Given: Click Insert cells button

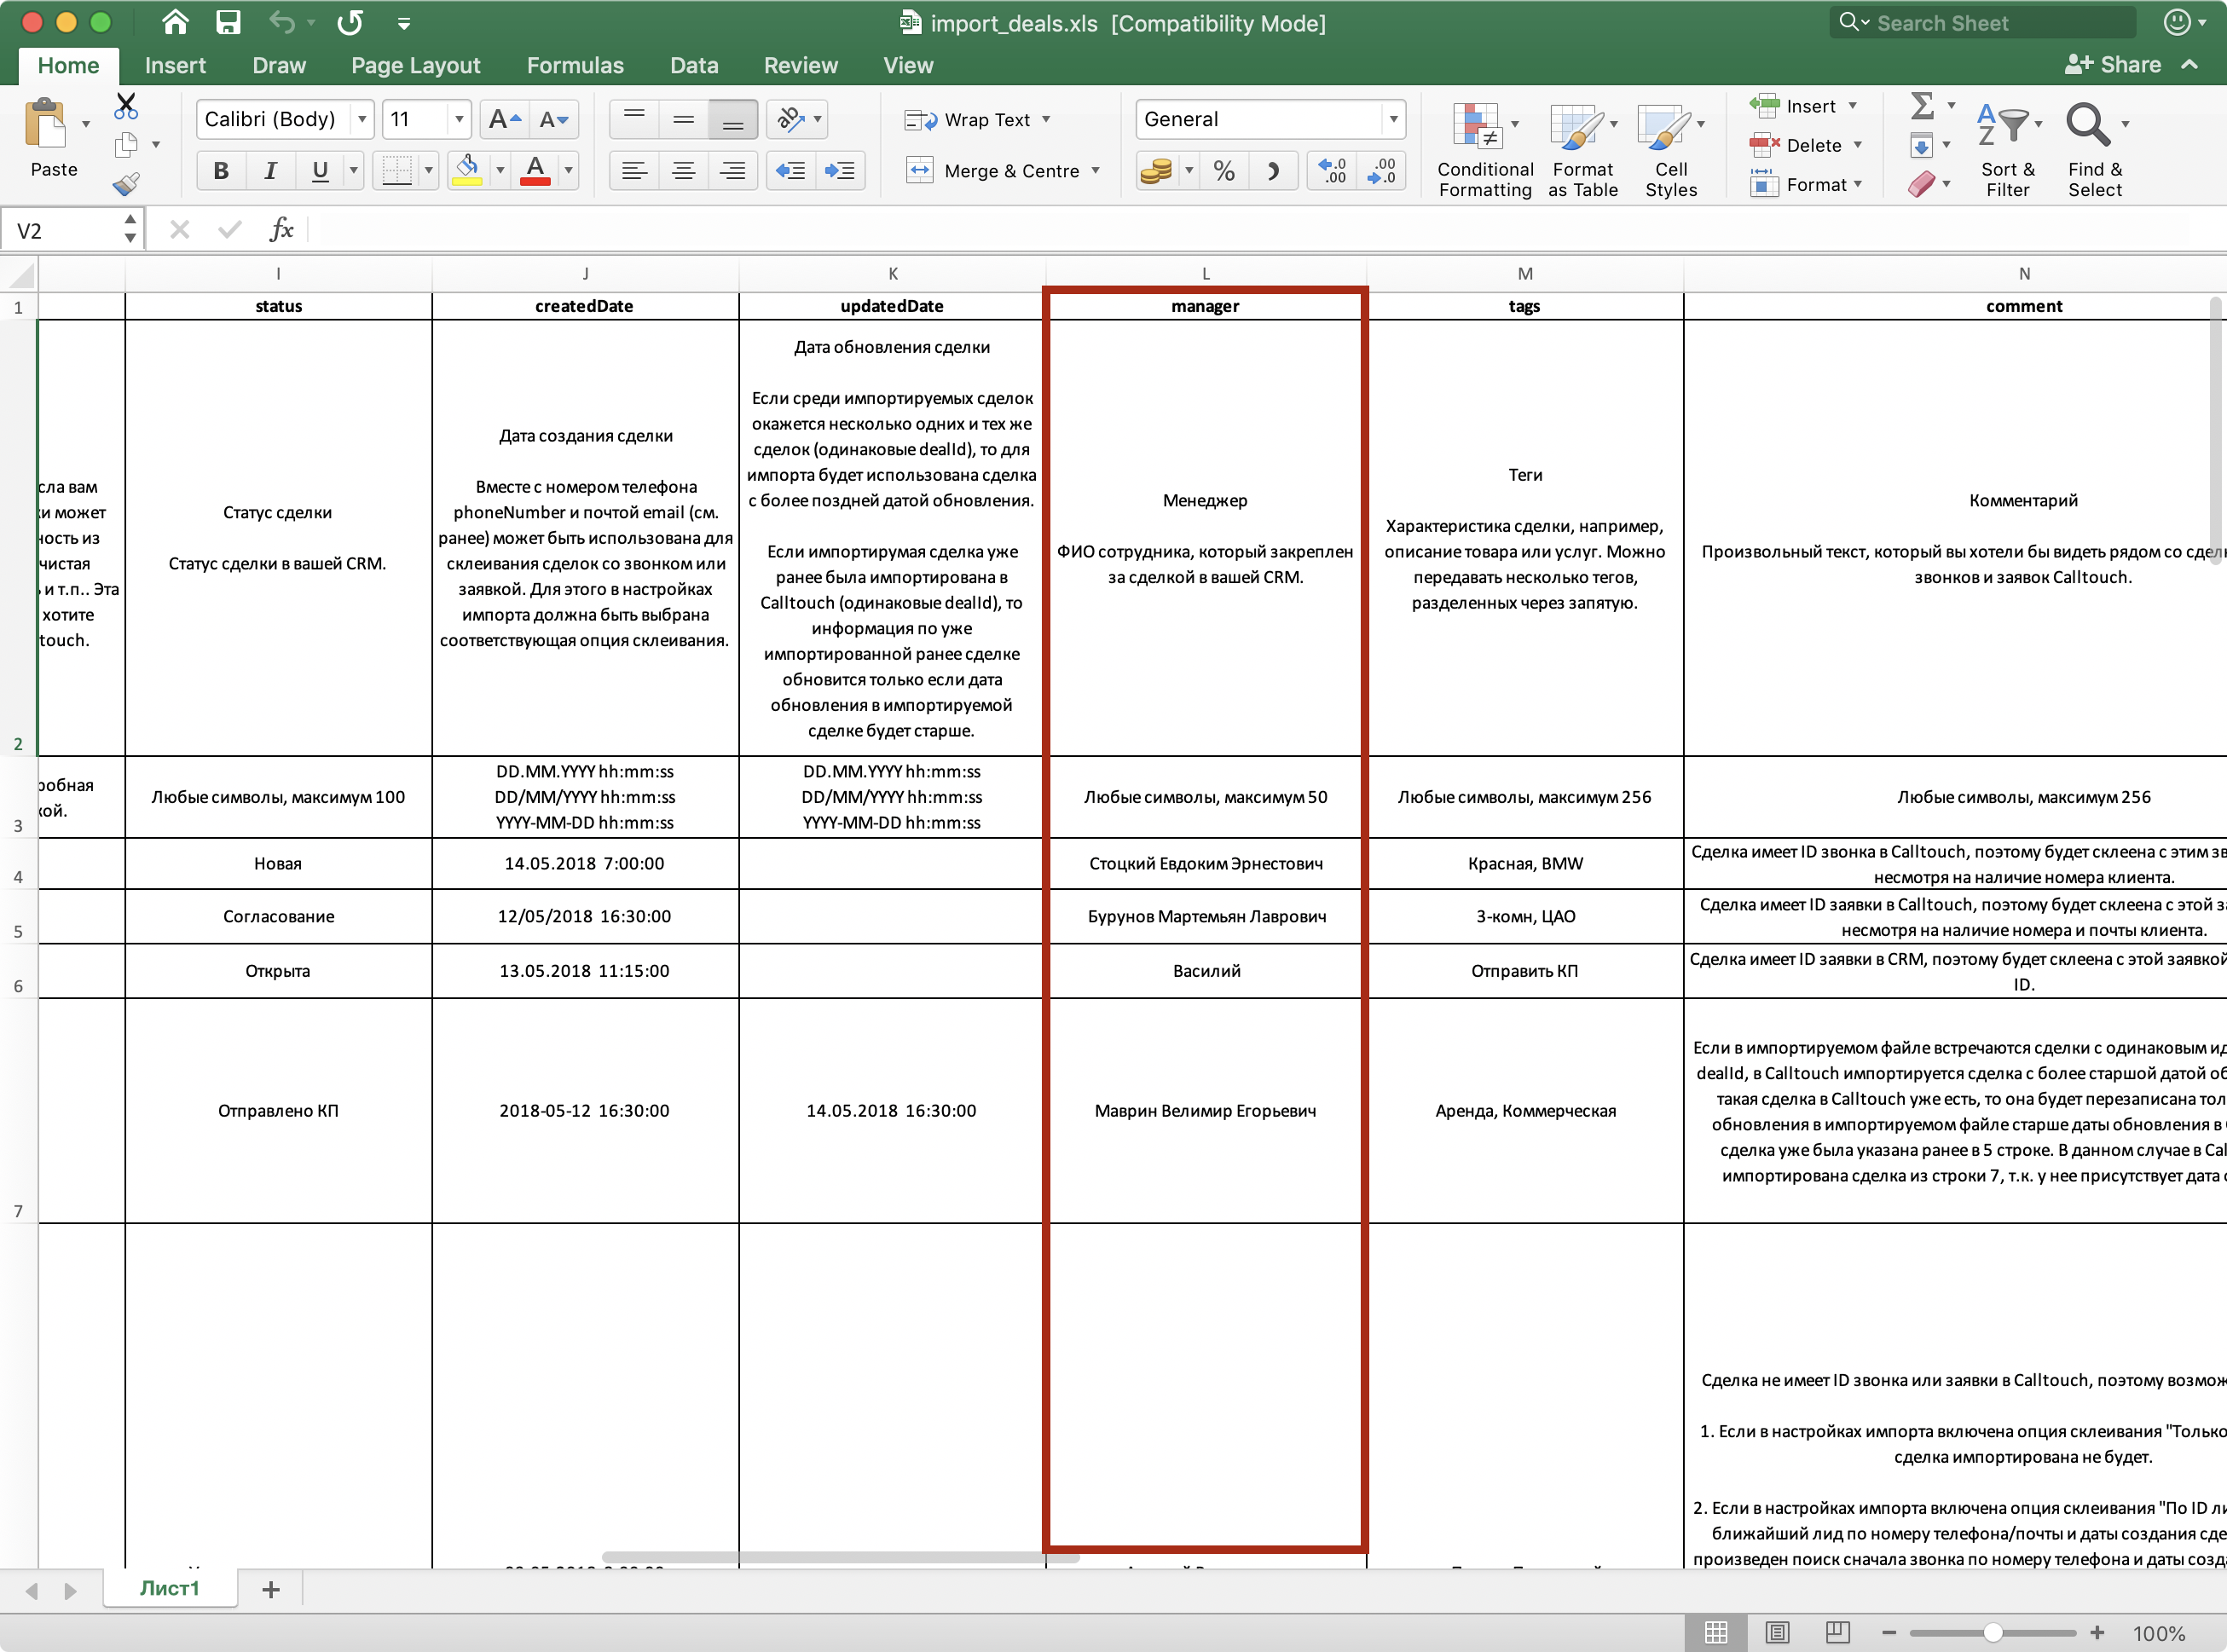Looking at the screenshot, I should [1803, 106].
